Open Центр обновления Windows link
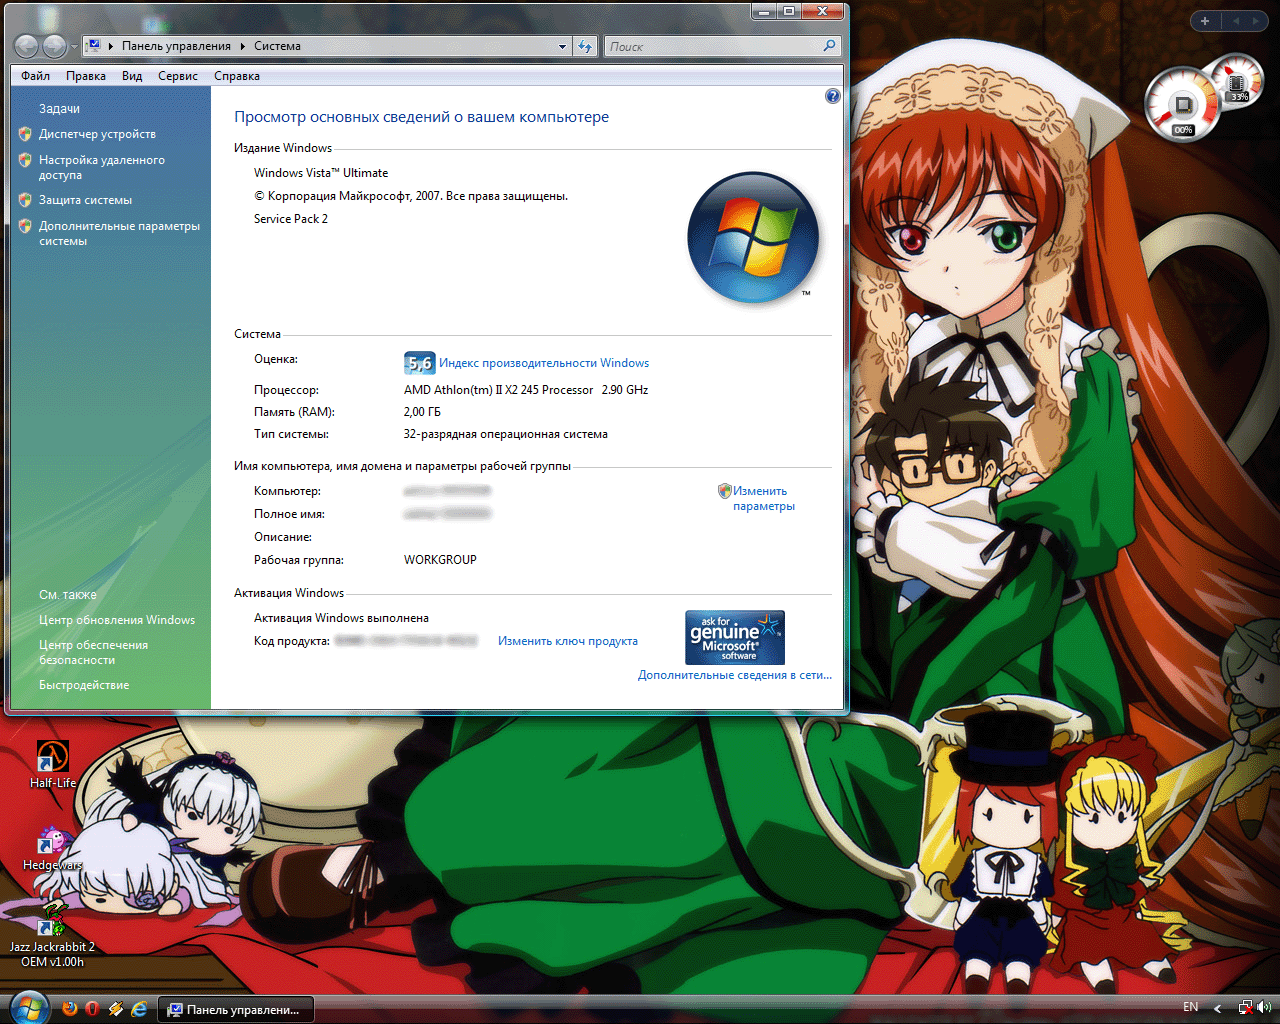This screenshot has height=1024, width=1280. click(117, 620)
